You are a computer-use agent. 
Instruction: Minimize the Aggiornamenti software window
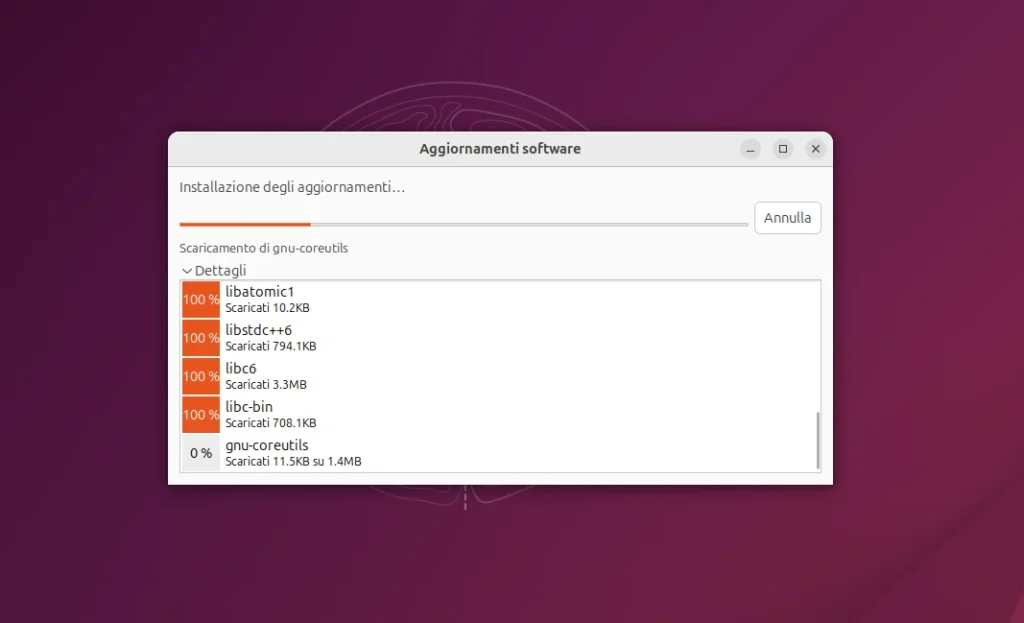click(x=750, y=148)
